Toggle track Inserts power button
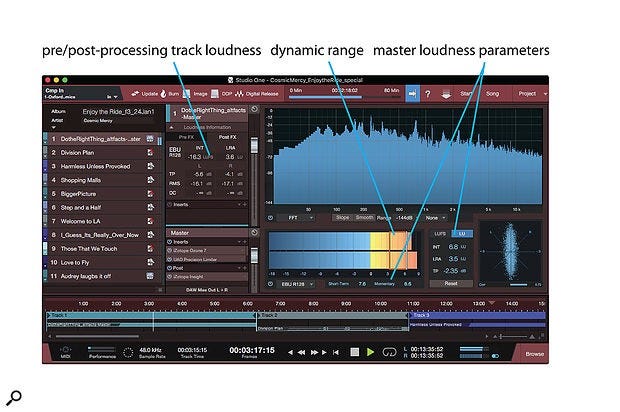Image resolution: width=620 pixels, height=412 pixels. 170,204
